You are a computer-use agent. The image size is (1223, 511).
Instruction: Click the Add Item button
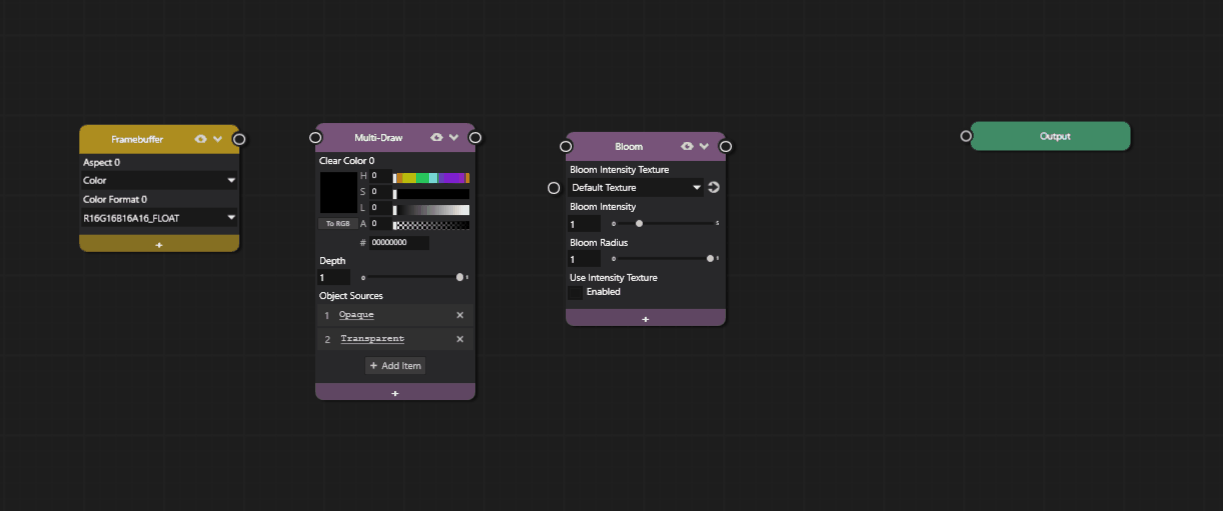tap(395, 366)
